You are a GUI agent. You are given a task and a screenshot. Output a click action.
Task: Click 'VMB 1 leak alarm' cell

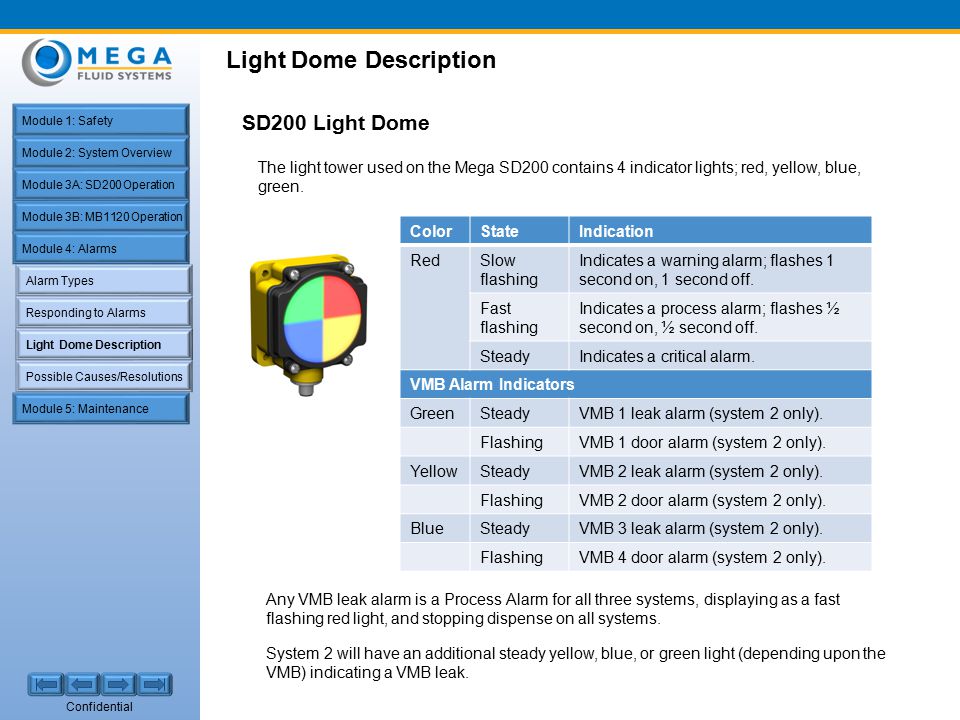click(720, 413)
